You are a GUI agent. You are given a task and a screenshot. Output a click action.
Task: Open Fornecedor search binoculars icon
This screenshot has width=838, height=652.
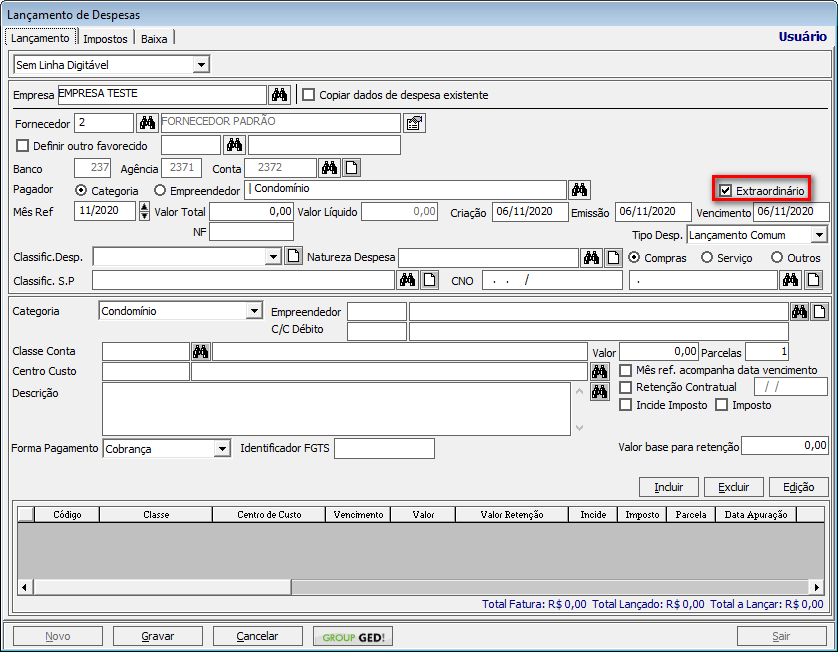147,123
